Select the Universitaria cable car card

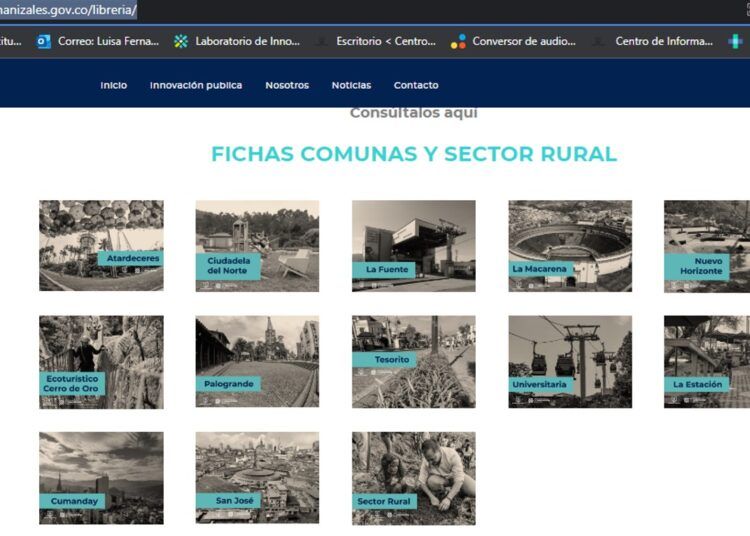[x=570, y=361]
